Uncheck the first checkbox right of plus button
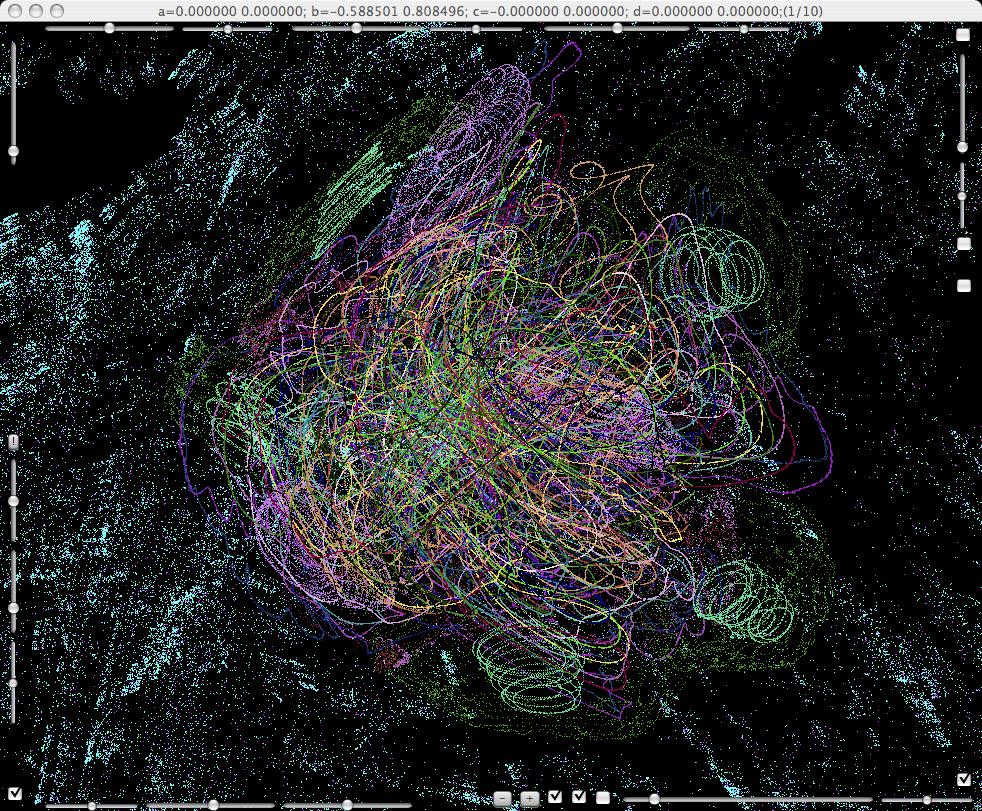Image resolution: width=982 pixels, height=811 pixels. point(555,797)
